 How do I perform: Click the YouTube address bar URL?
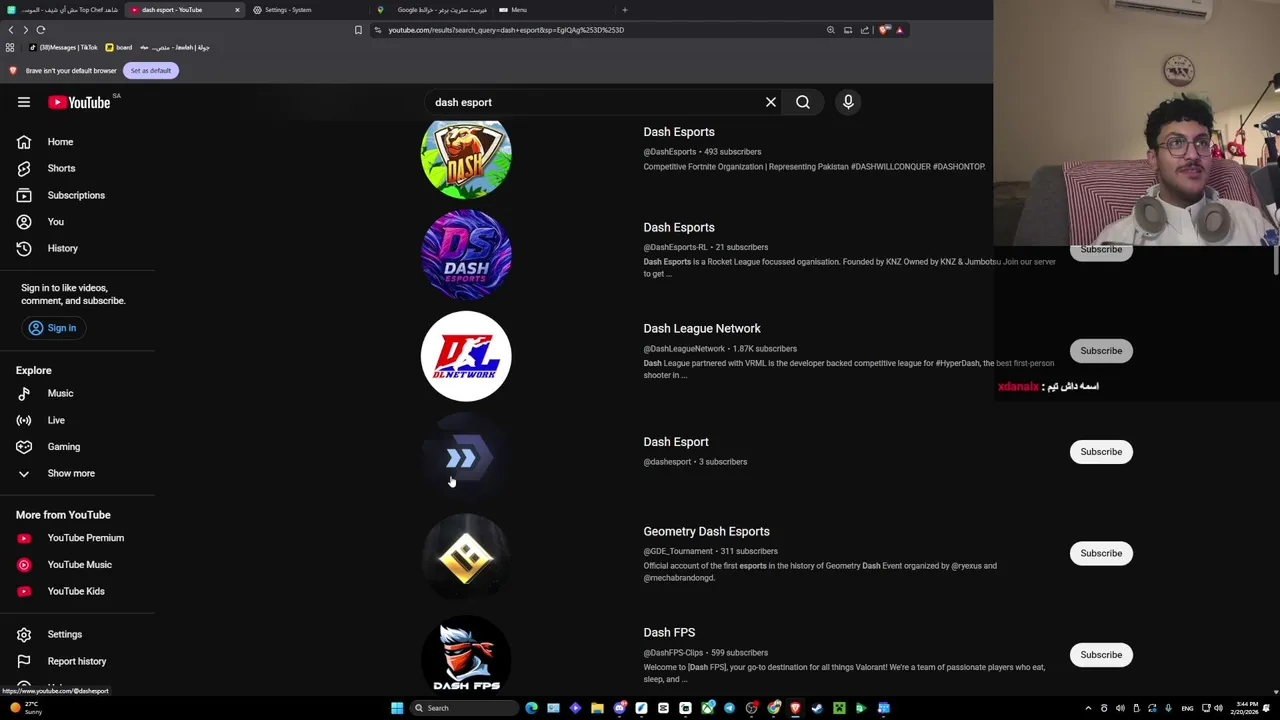pos(506,30)
